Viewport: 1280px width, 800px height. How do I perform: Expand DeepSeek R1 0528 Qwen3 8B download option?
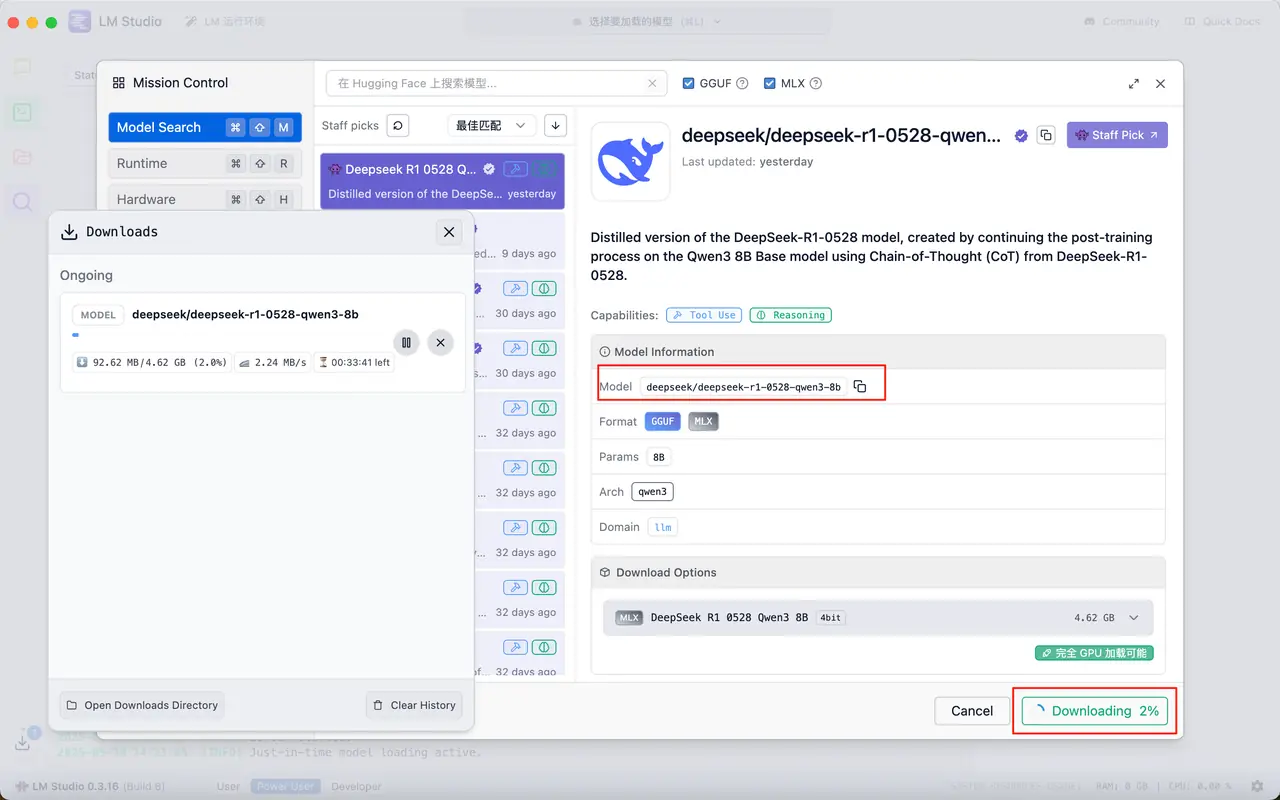click(878, 618)
